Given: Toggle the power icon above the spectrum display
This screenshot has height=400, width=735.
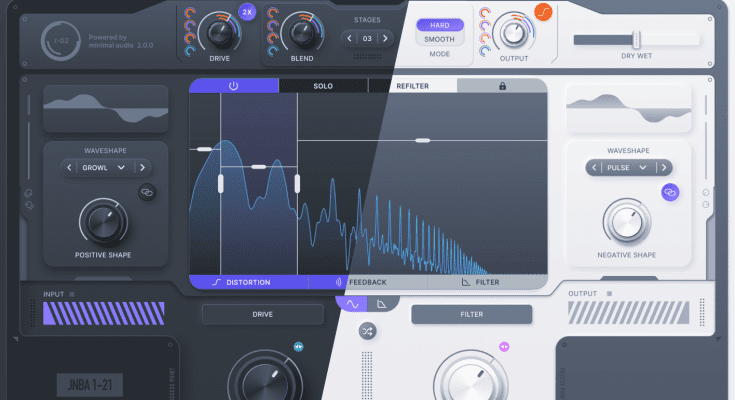Looking at the screenshot, I should (233, 86).
